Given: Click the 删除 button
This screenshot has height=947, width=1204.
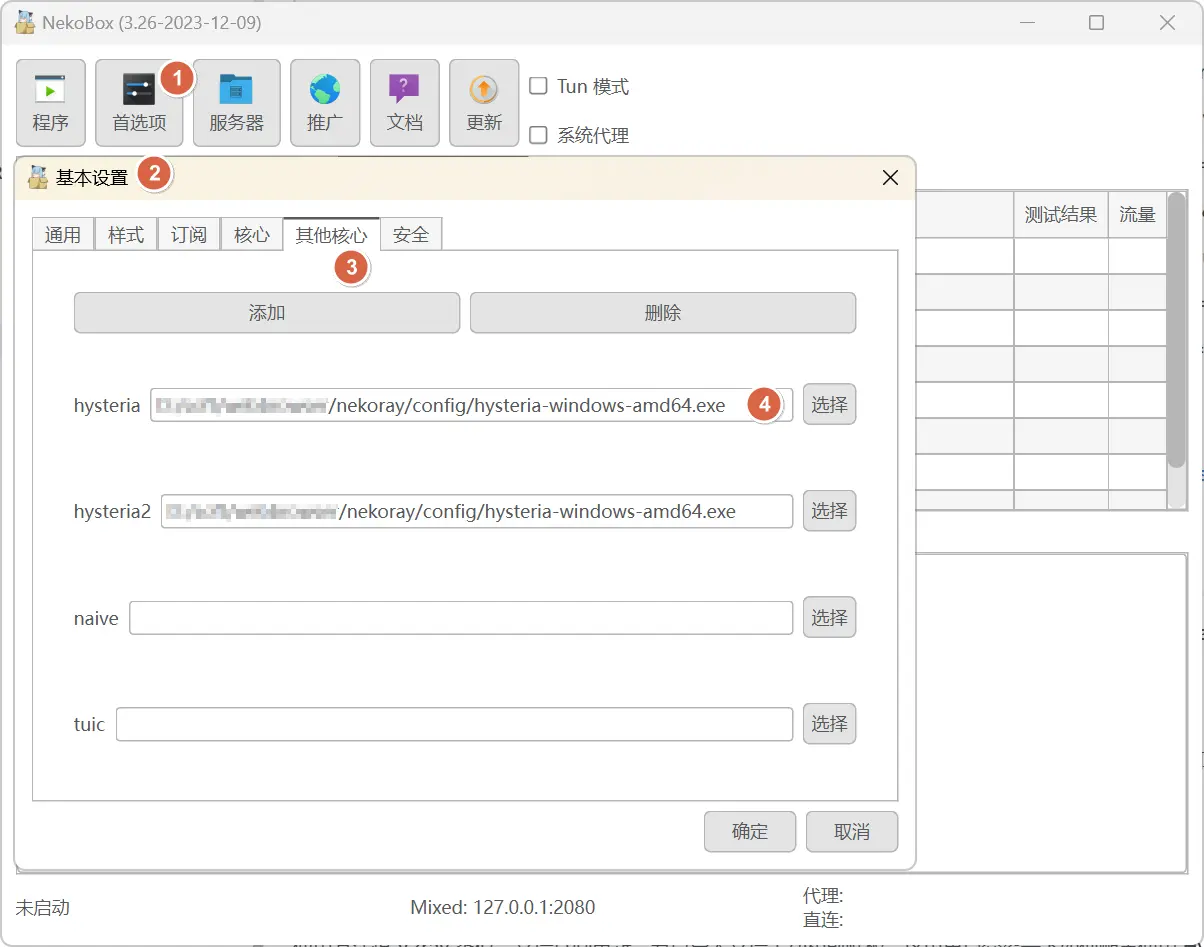Looking at the screenshot, I should 663,313.
